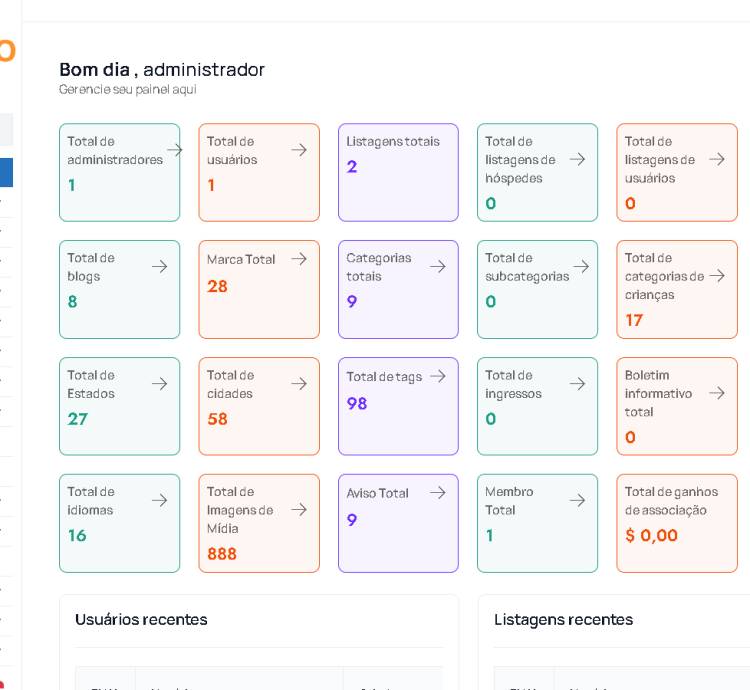The height and width of the screenshot is (690, 750).
Task: Open arrow on Total de categorias de crianças
Action: coord(716,275)
